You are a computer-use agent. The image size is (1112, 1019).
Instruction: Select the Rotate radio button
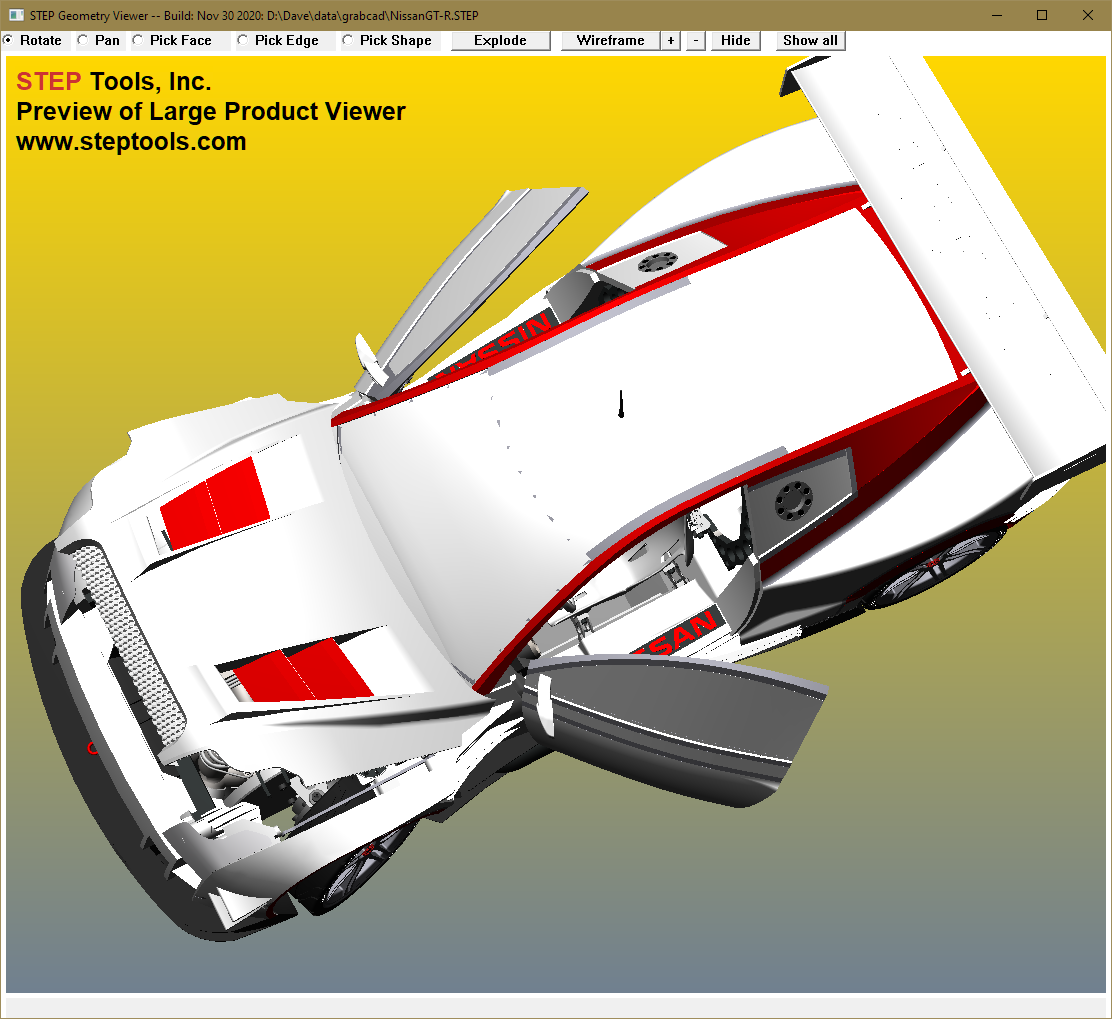tap(9, 41)
